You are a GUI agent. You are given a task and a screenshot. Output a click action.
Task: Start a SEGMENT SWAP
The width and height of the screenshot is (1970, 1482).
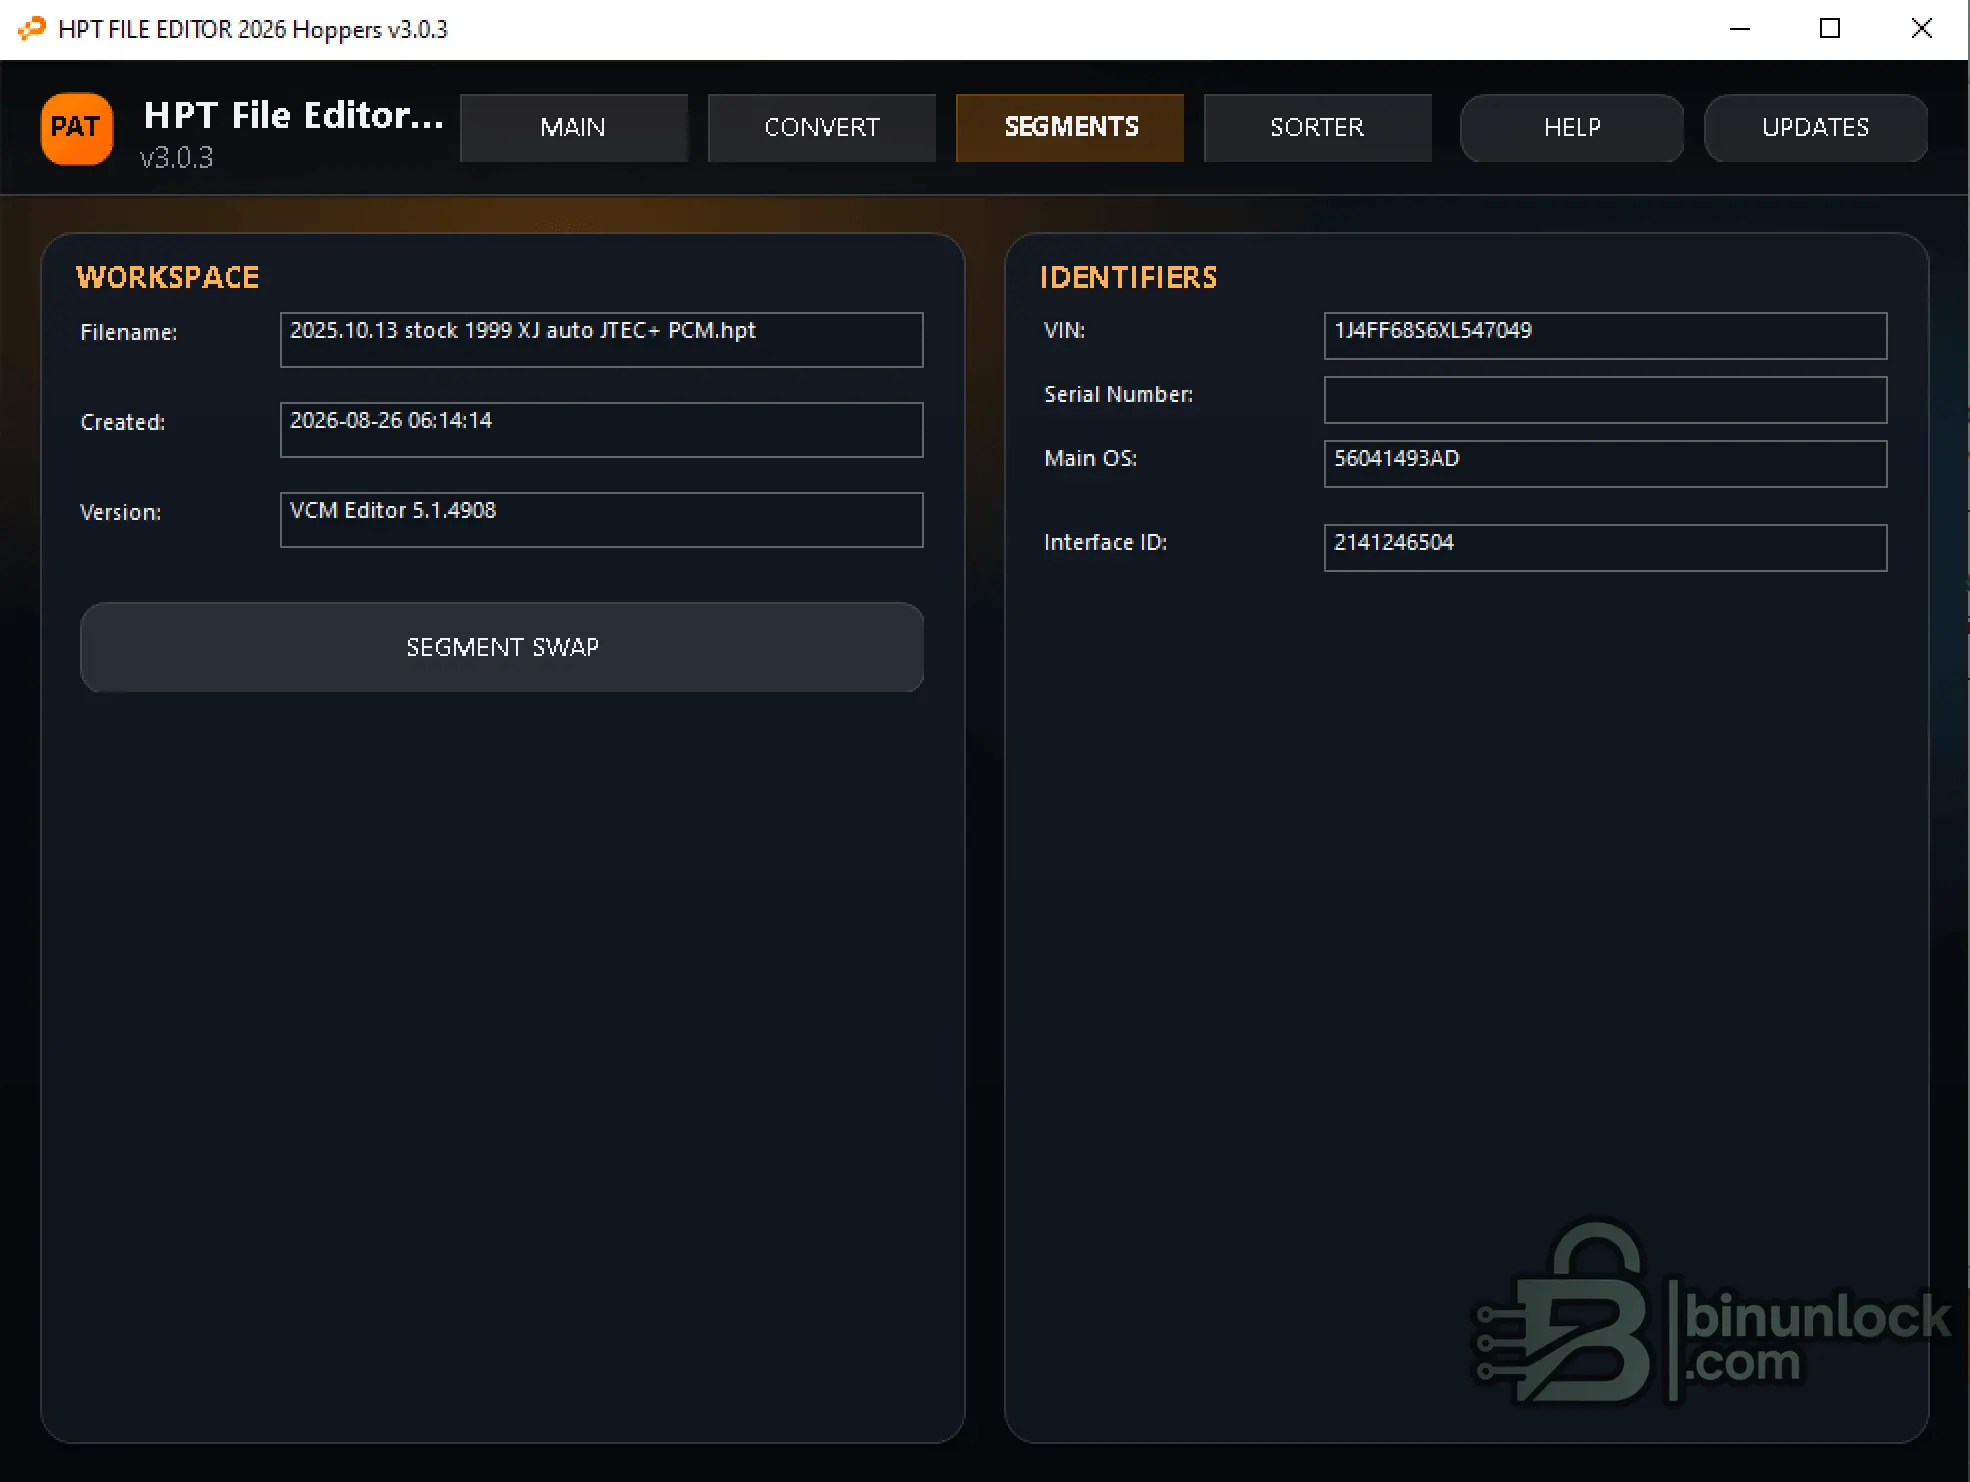tap(502, 647)
